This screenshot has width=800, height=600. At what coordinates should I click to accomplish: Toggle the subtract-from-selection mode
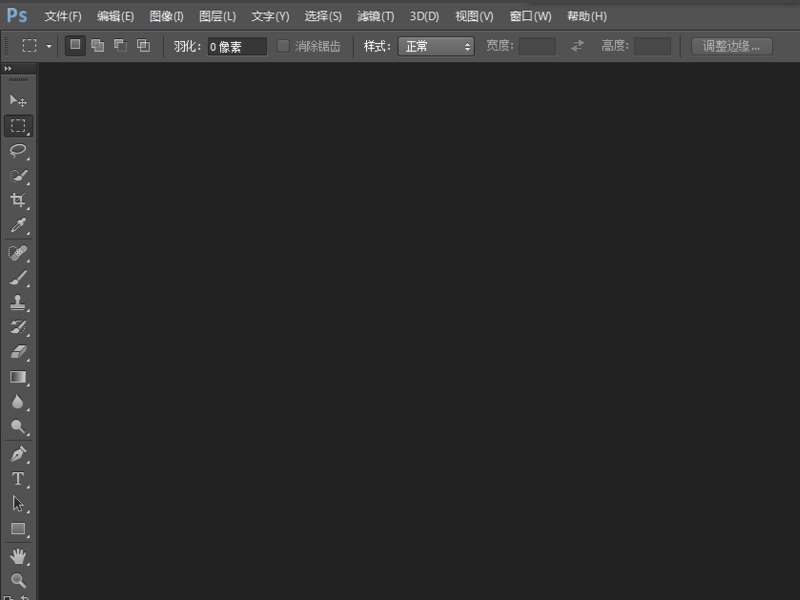(120, 45)
